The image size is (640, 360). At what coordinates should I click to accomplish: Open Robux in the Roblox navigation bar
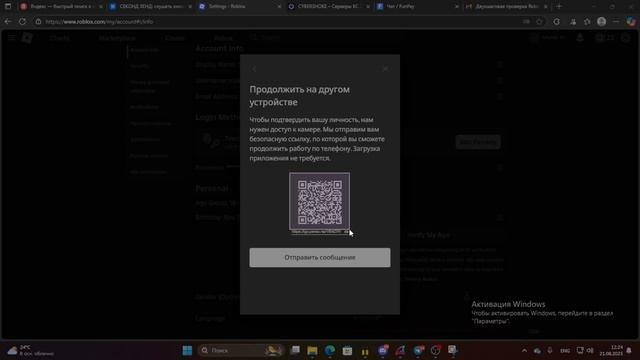point(223,38)
